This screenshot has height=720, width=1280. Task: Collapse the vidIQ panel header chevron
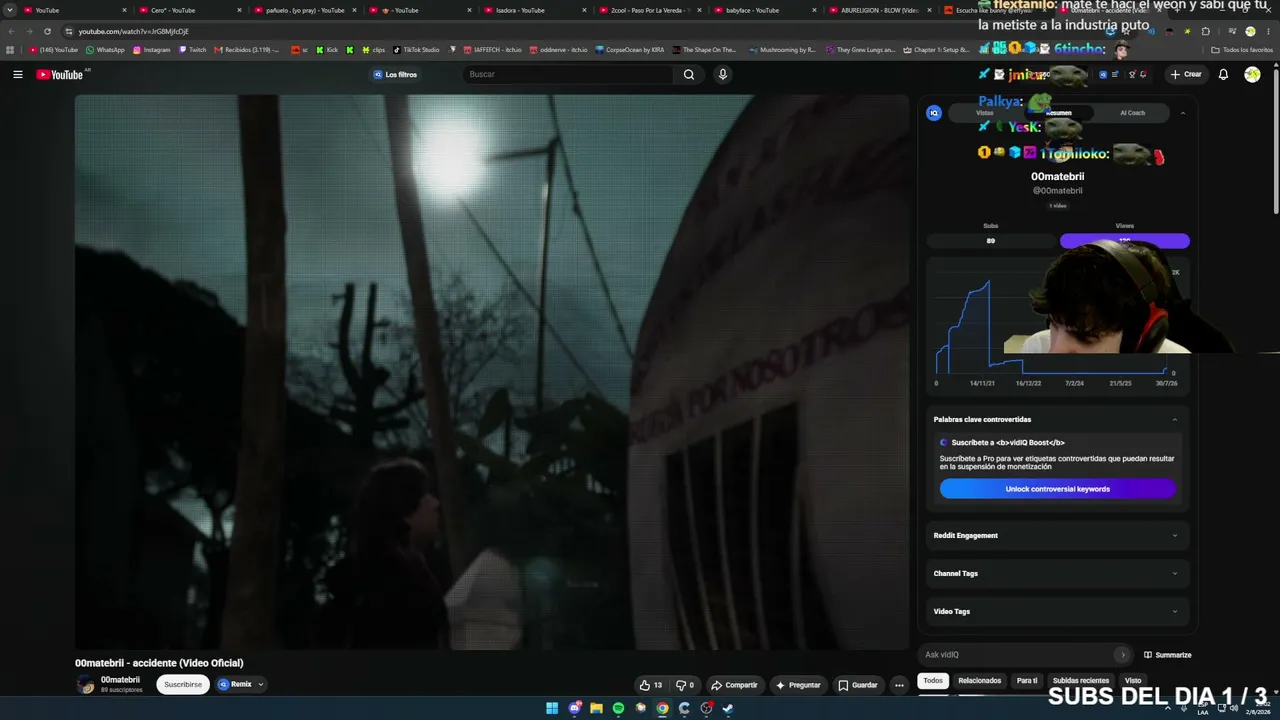coord(1183,113)
